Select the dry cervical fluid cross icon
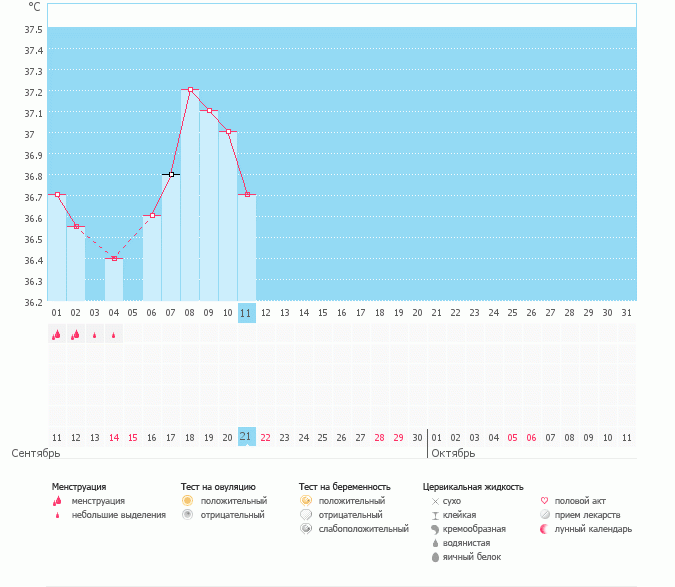 click(x=434, y=500)
